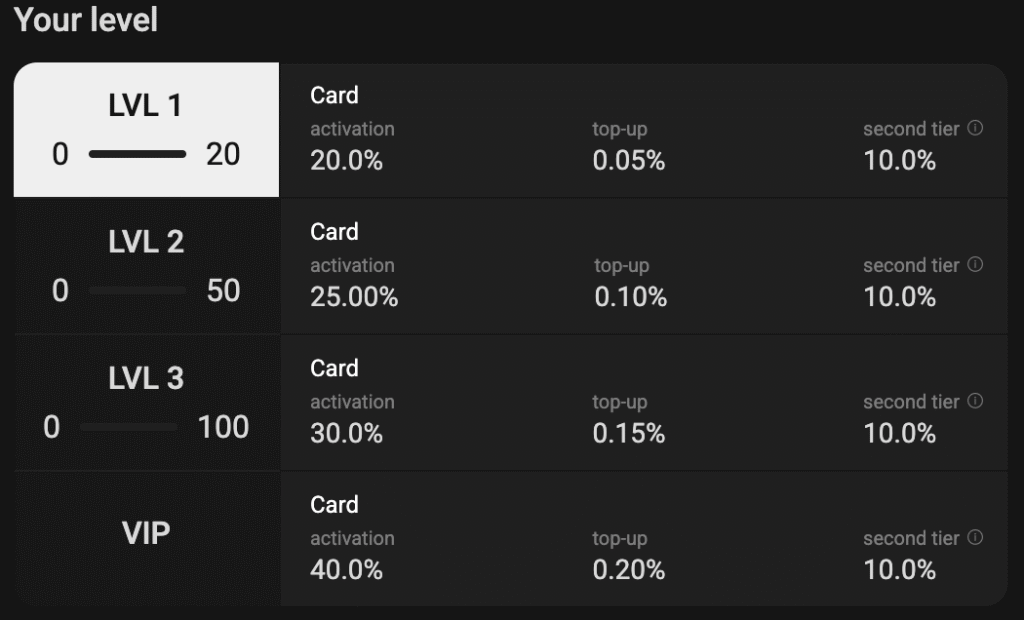Screen dimensions: 1024x620
Task: Click the 0.10% top-up value
Action: coord(630,297)
